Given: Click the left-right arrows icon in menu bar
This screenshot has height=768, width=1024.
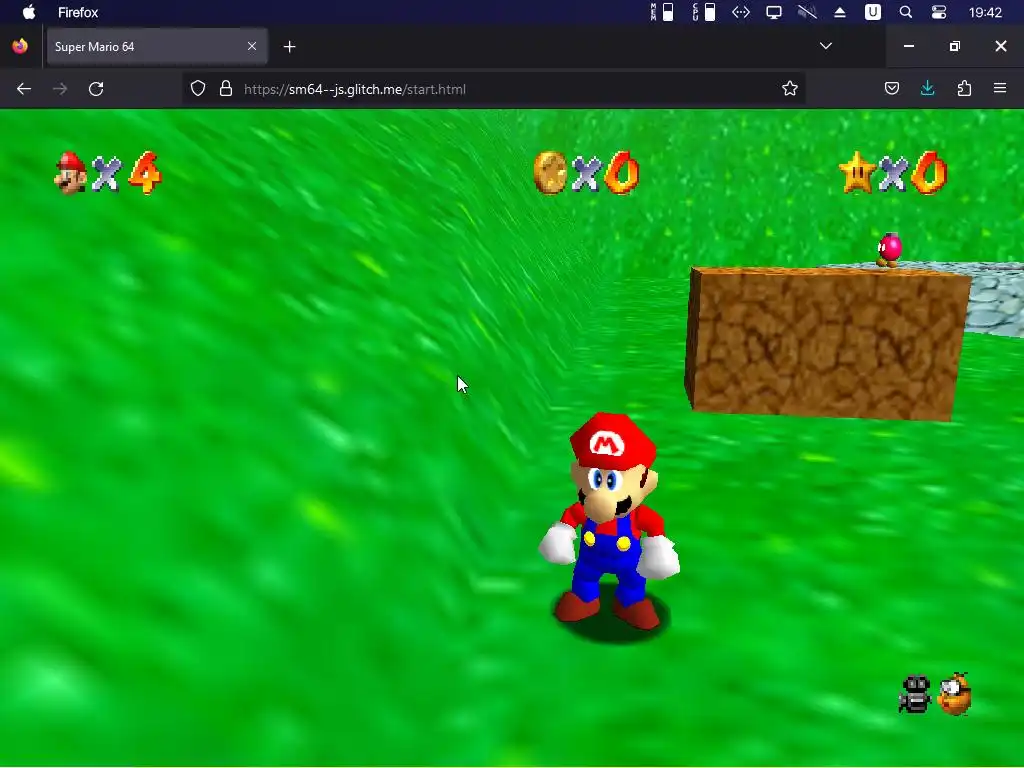Looking at the screenshot, I should tap(741, 12).
